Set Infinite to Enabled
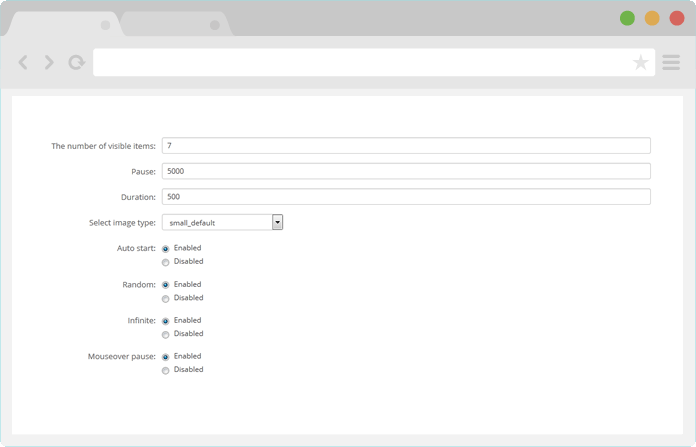The image size is (696, 447). [x=166, y=321]
